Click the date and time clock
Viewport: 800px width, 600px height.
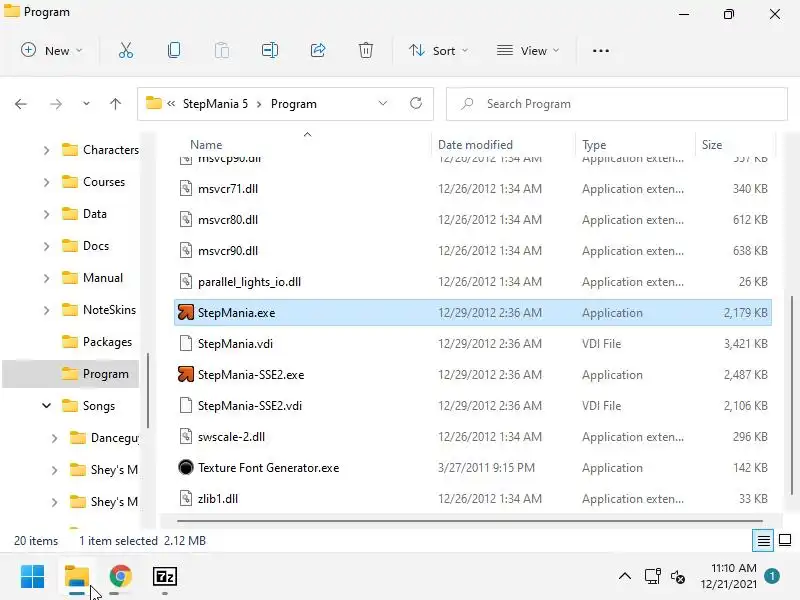click(x=729, y=576)
